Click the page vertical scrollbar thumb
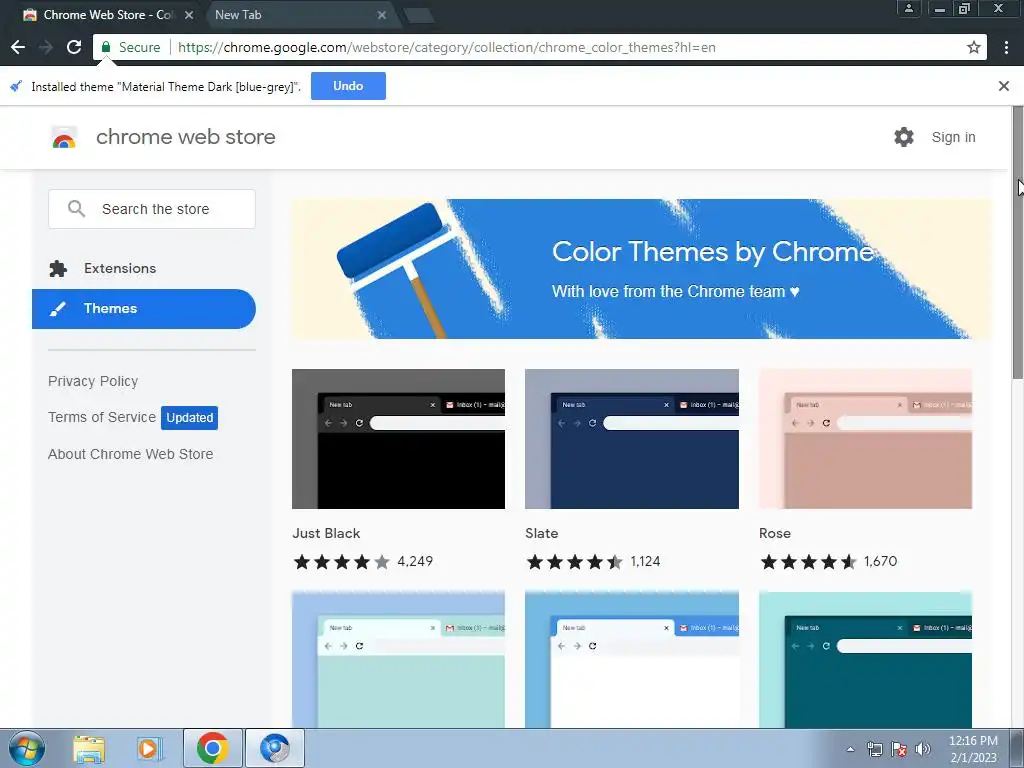 pos(1017,242)
